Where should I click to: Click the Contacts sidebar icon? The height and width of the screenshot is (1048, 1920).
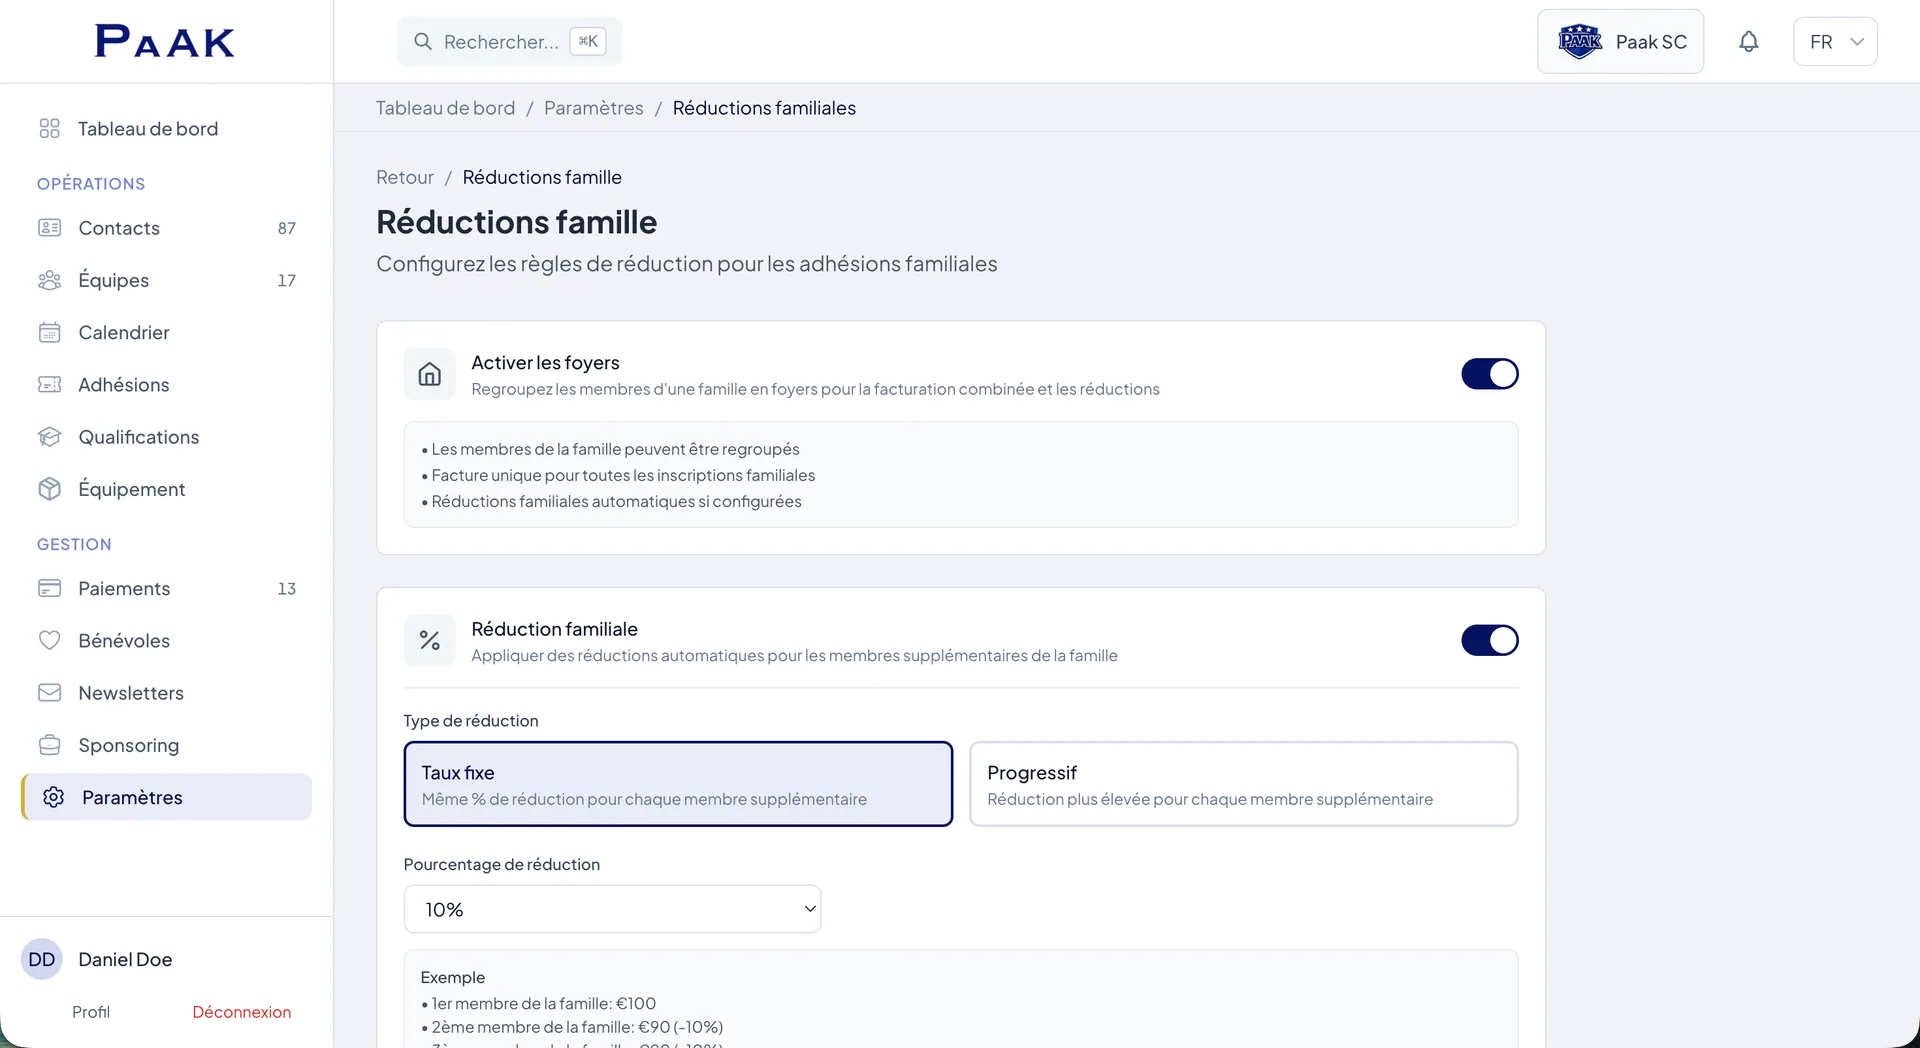tap(50, 228)
